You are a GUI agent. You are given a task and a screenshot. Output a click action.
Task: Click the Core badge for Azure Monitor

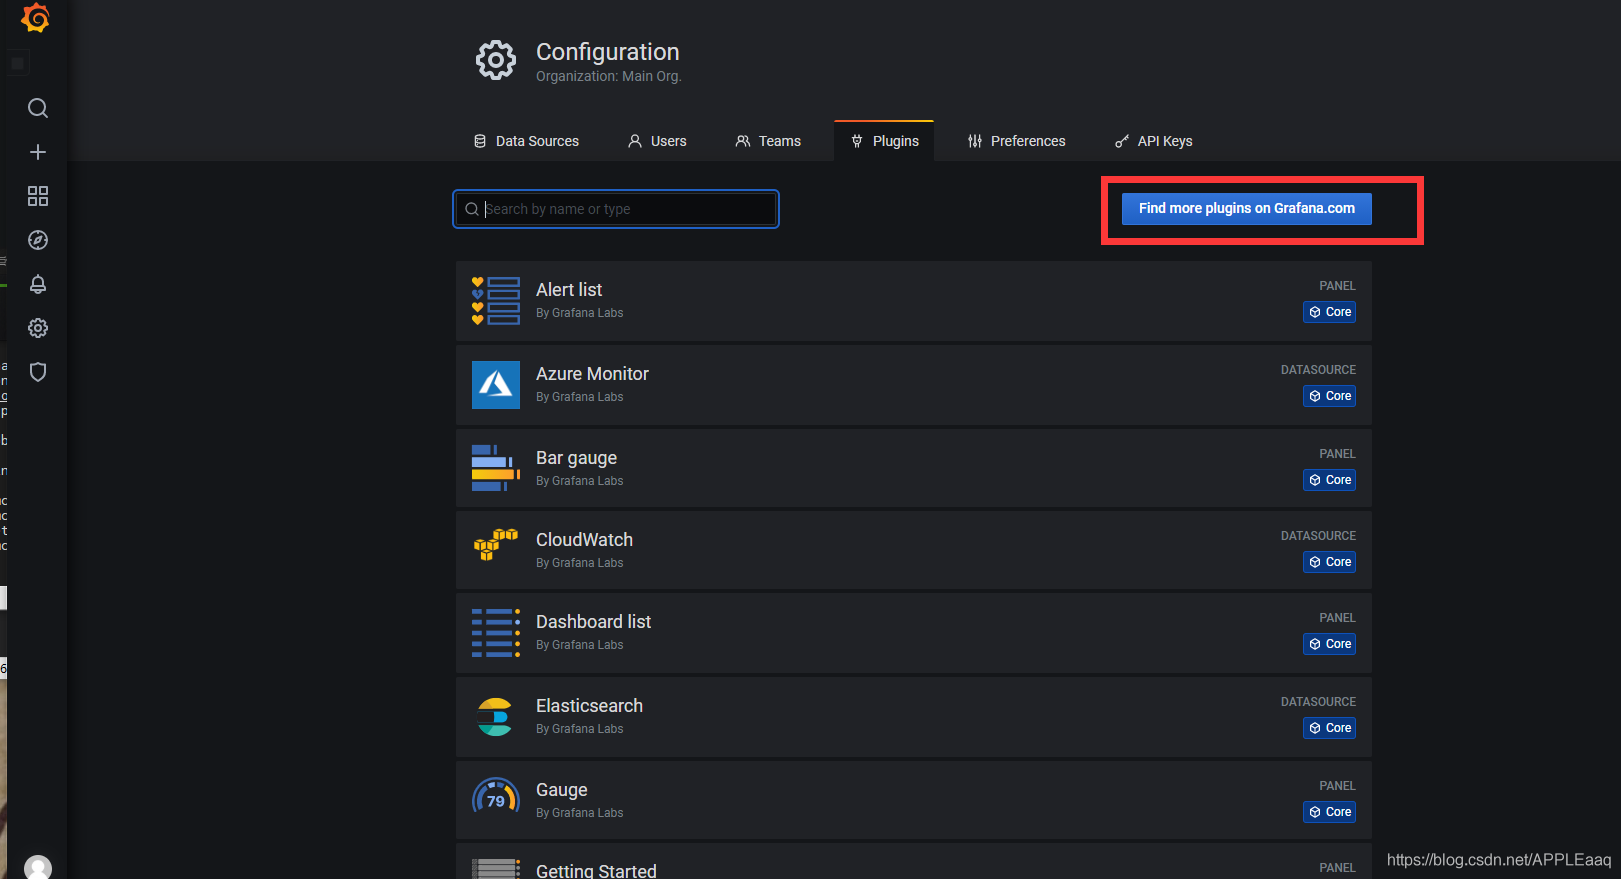[1330, 396]
